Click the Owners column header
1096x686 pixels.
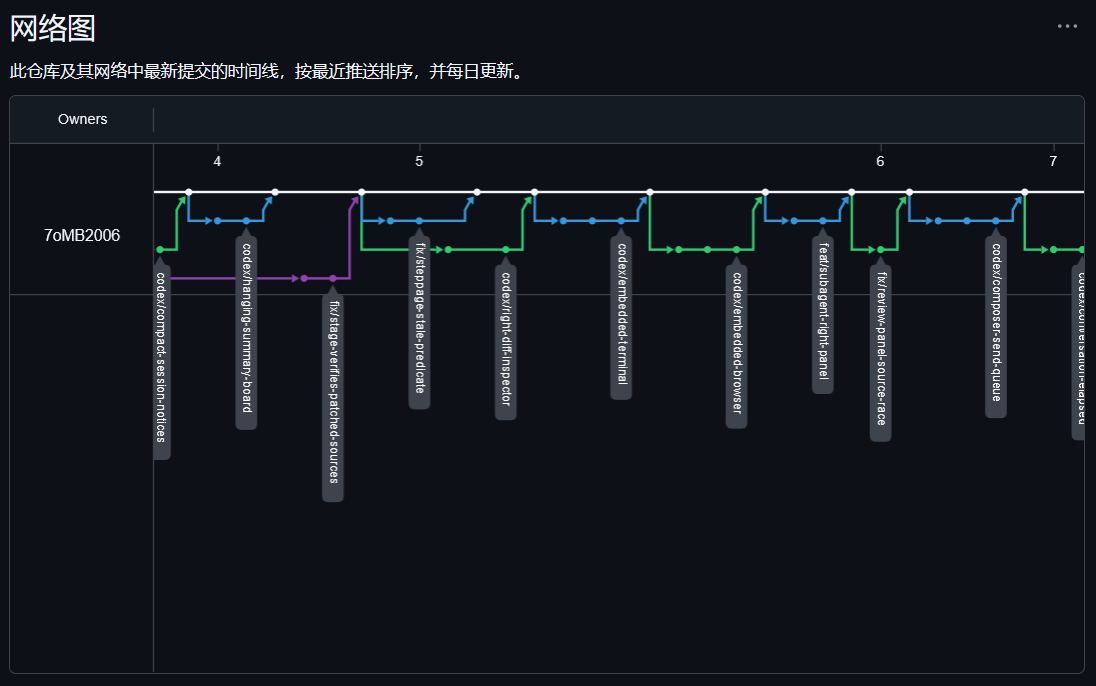click(x=82, y=120)
